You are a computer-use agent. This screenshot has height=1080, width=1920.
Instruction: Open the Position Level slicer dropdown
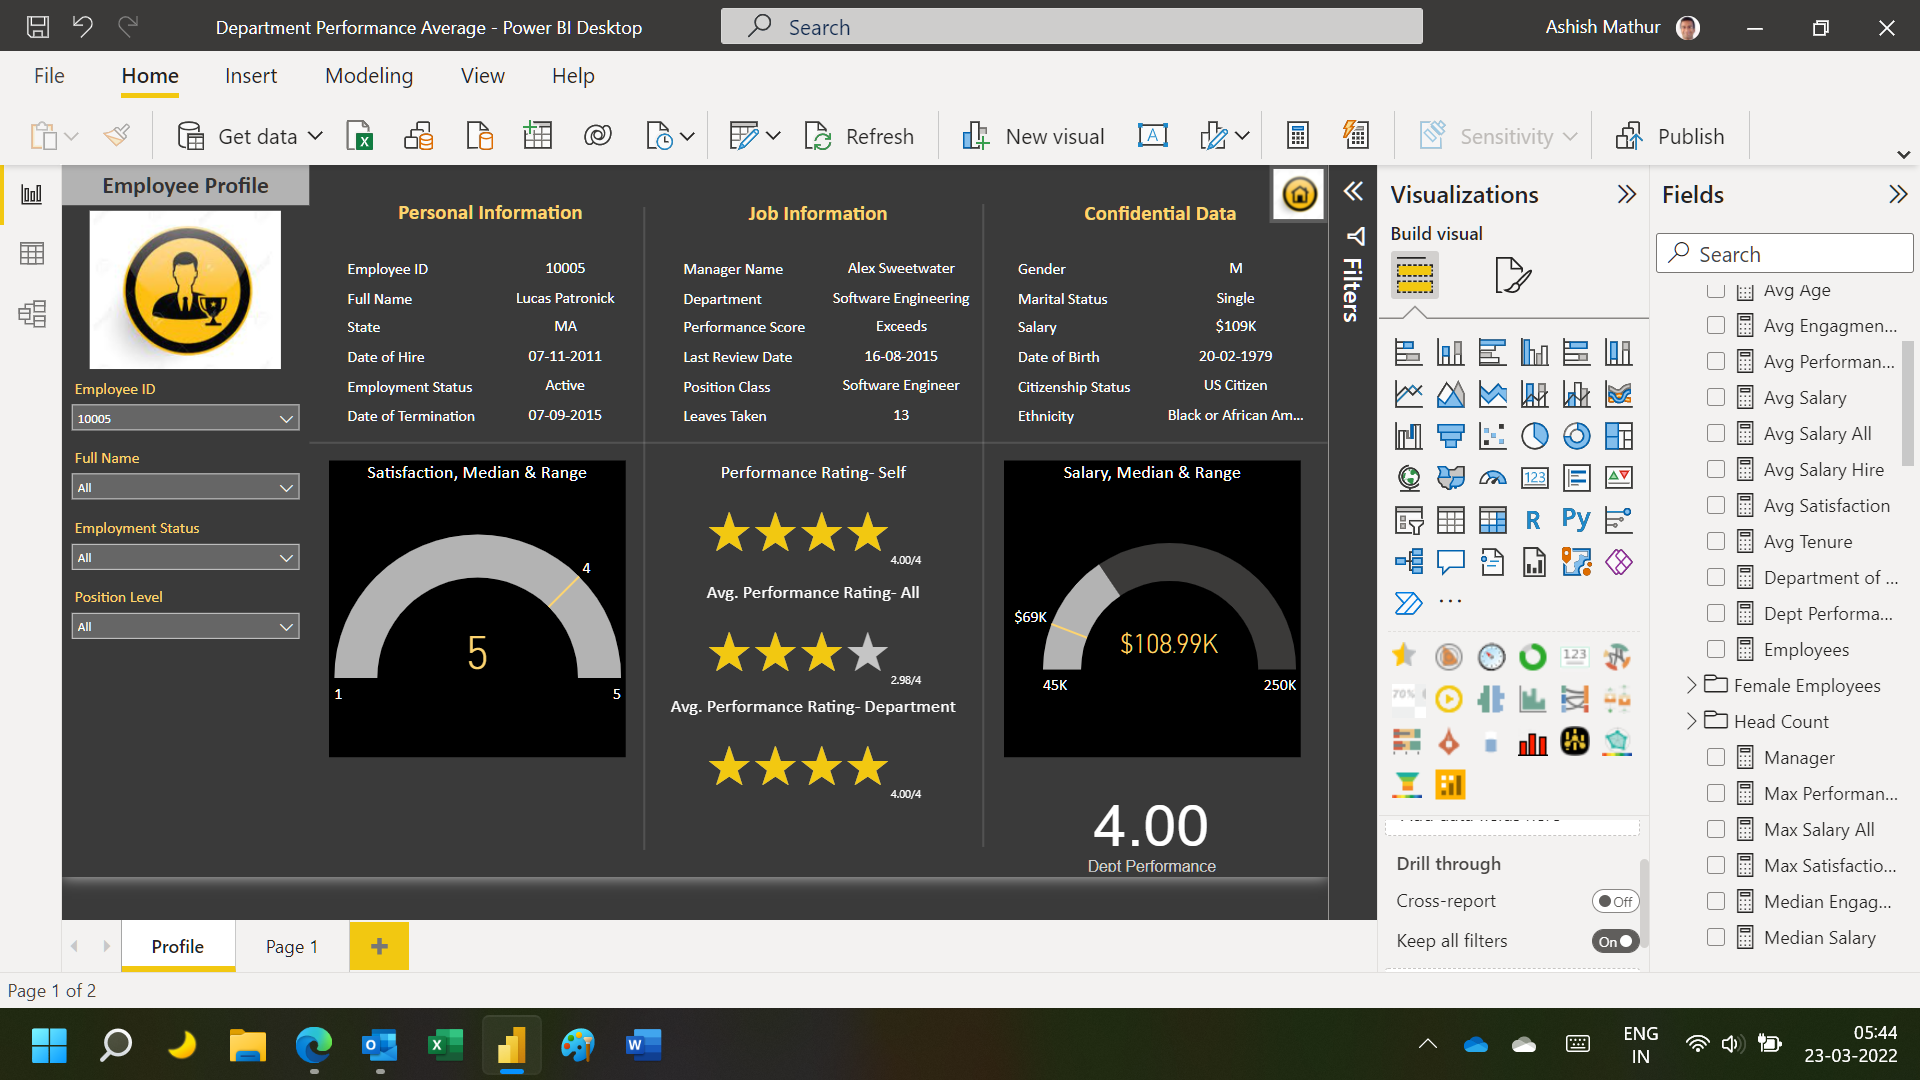186,626
